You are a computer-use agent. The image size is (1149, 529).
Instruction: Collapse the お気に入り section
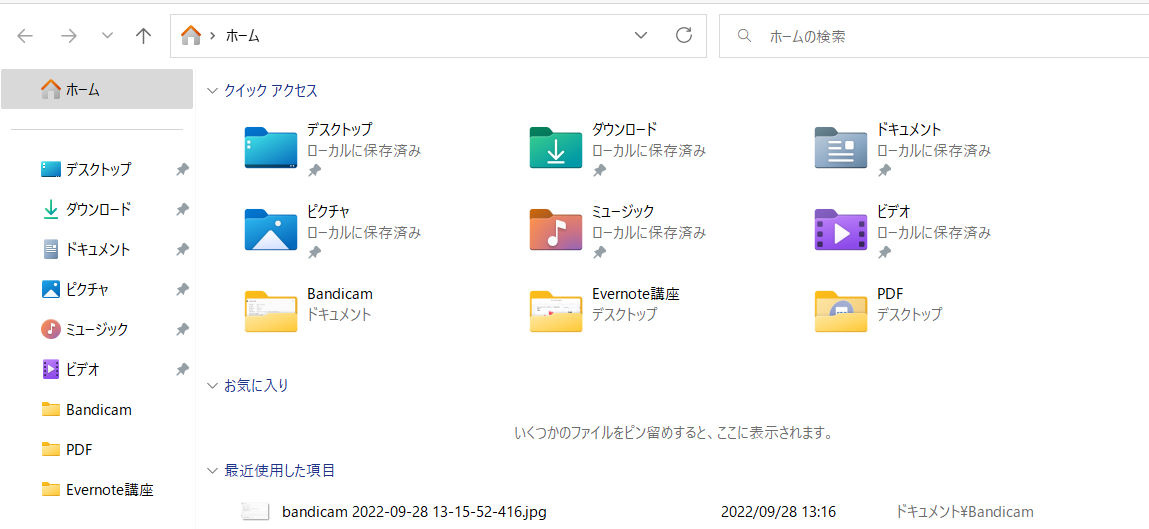(213, 385)
